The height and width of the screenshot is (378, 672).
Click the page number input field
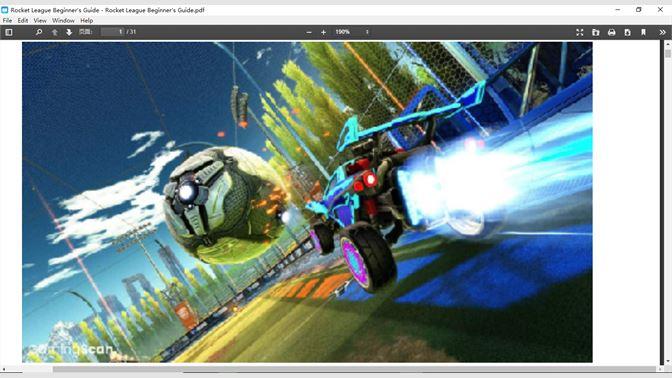click(x=112, y=32)
